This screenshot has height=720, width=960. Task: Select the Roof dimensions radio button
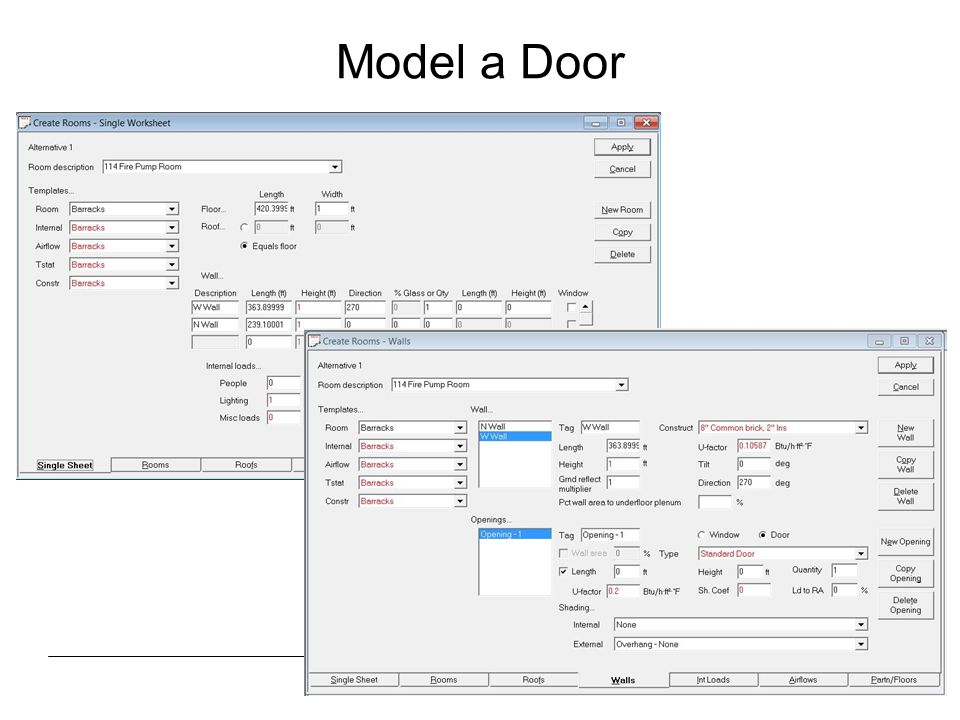[244, 227]
